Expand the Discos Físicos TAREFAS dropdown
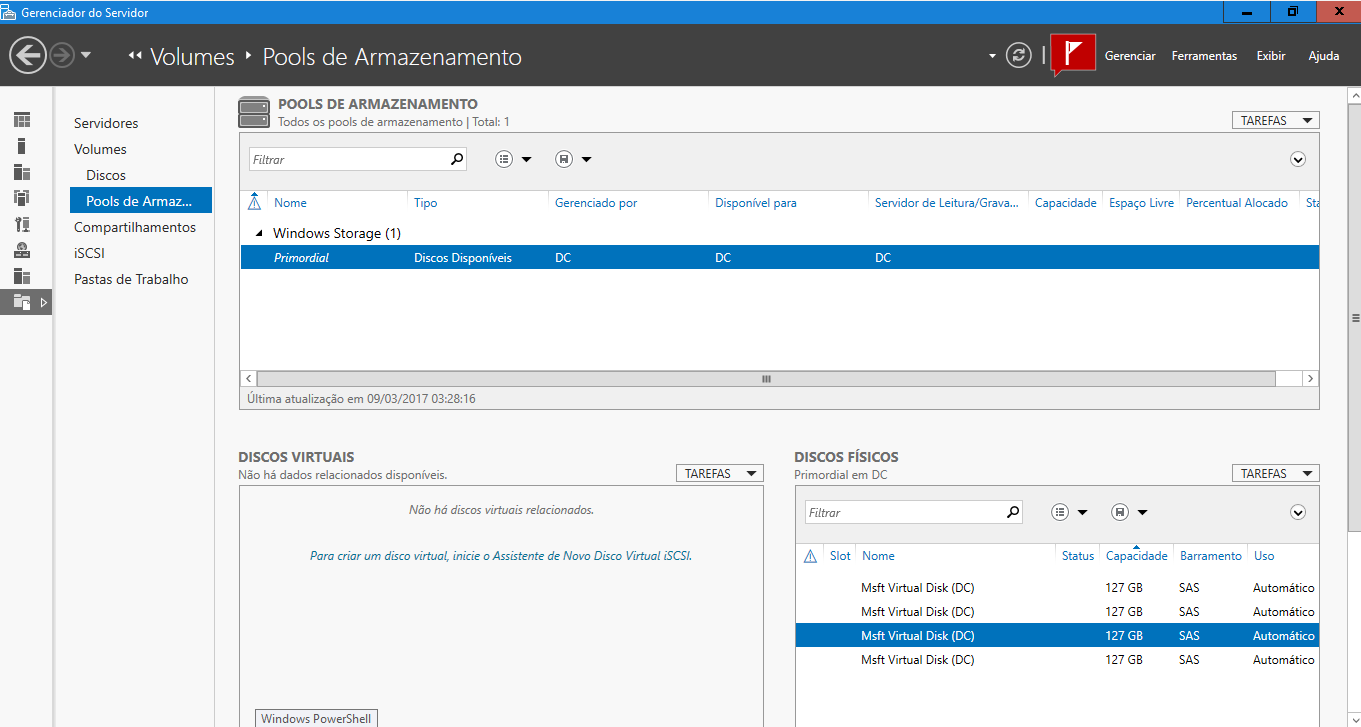1361x727 pixels. click(x=1275, y=474)
